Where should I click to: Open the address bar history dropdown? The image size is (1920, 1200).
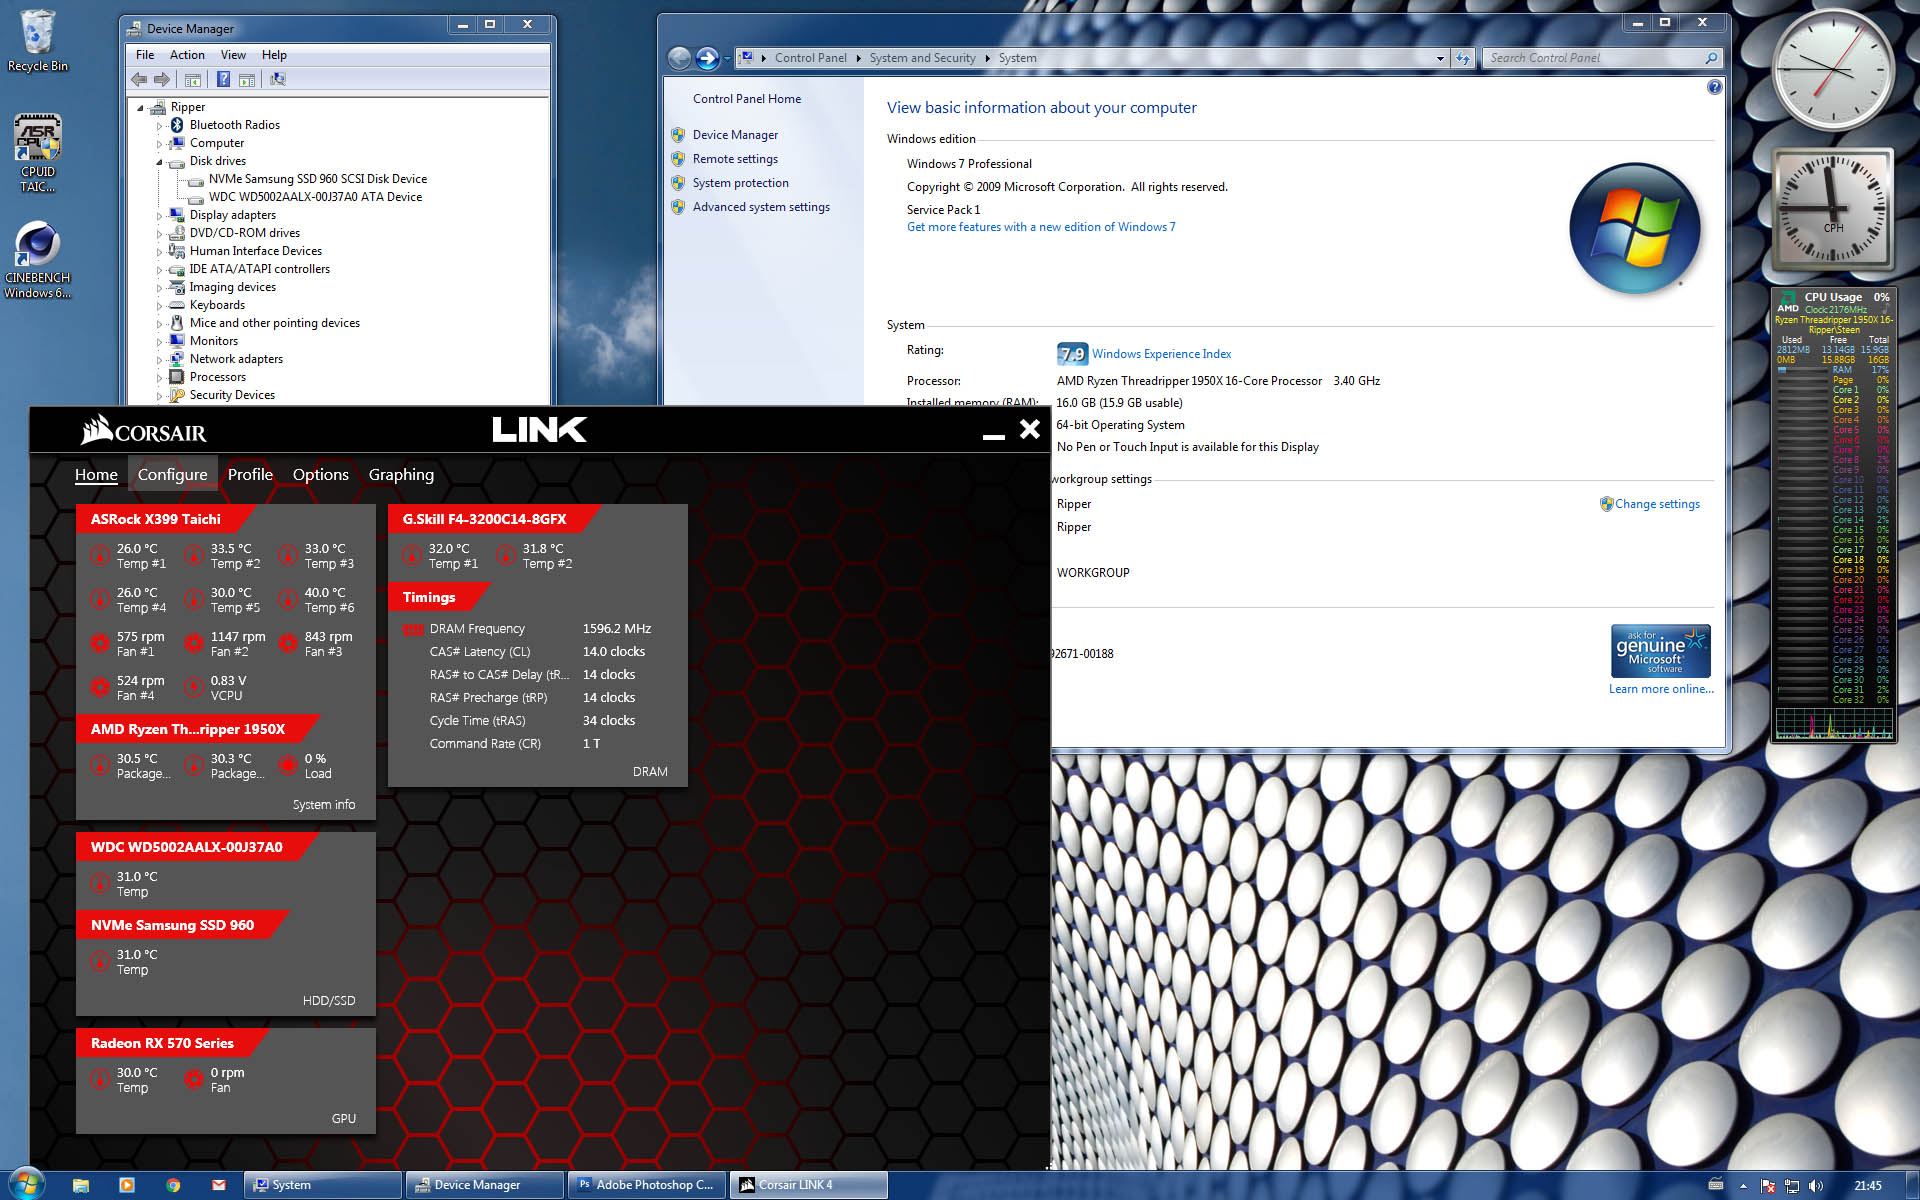click(x=1440, y=58)
